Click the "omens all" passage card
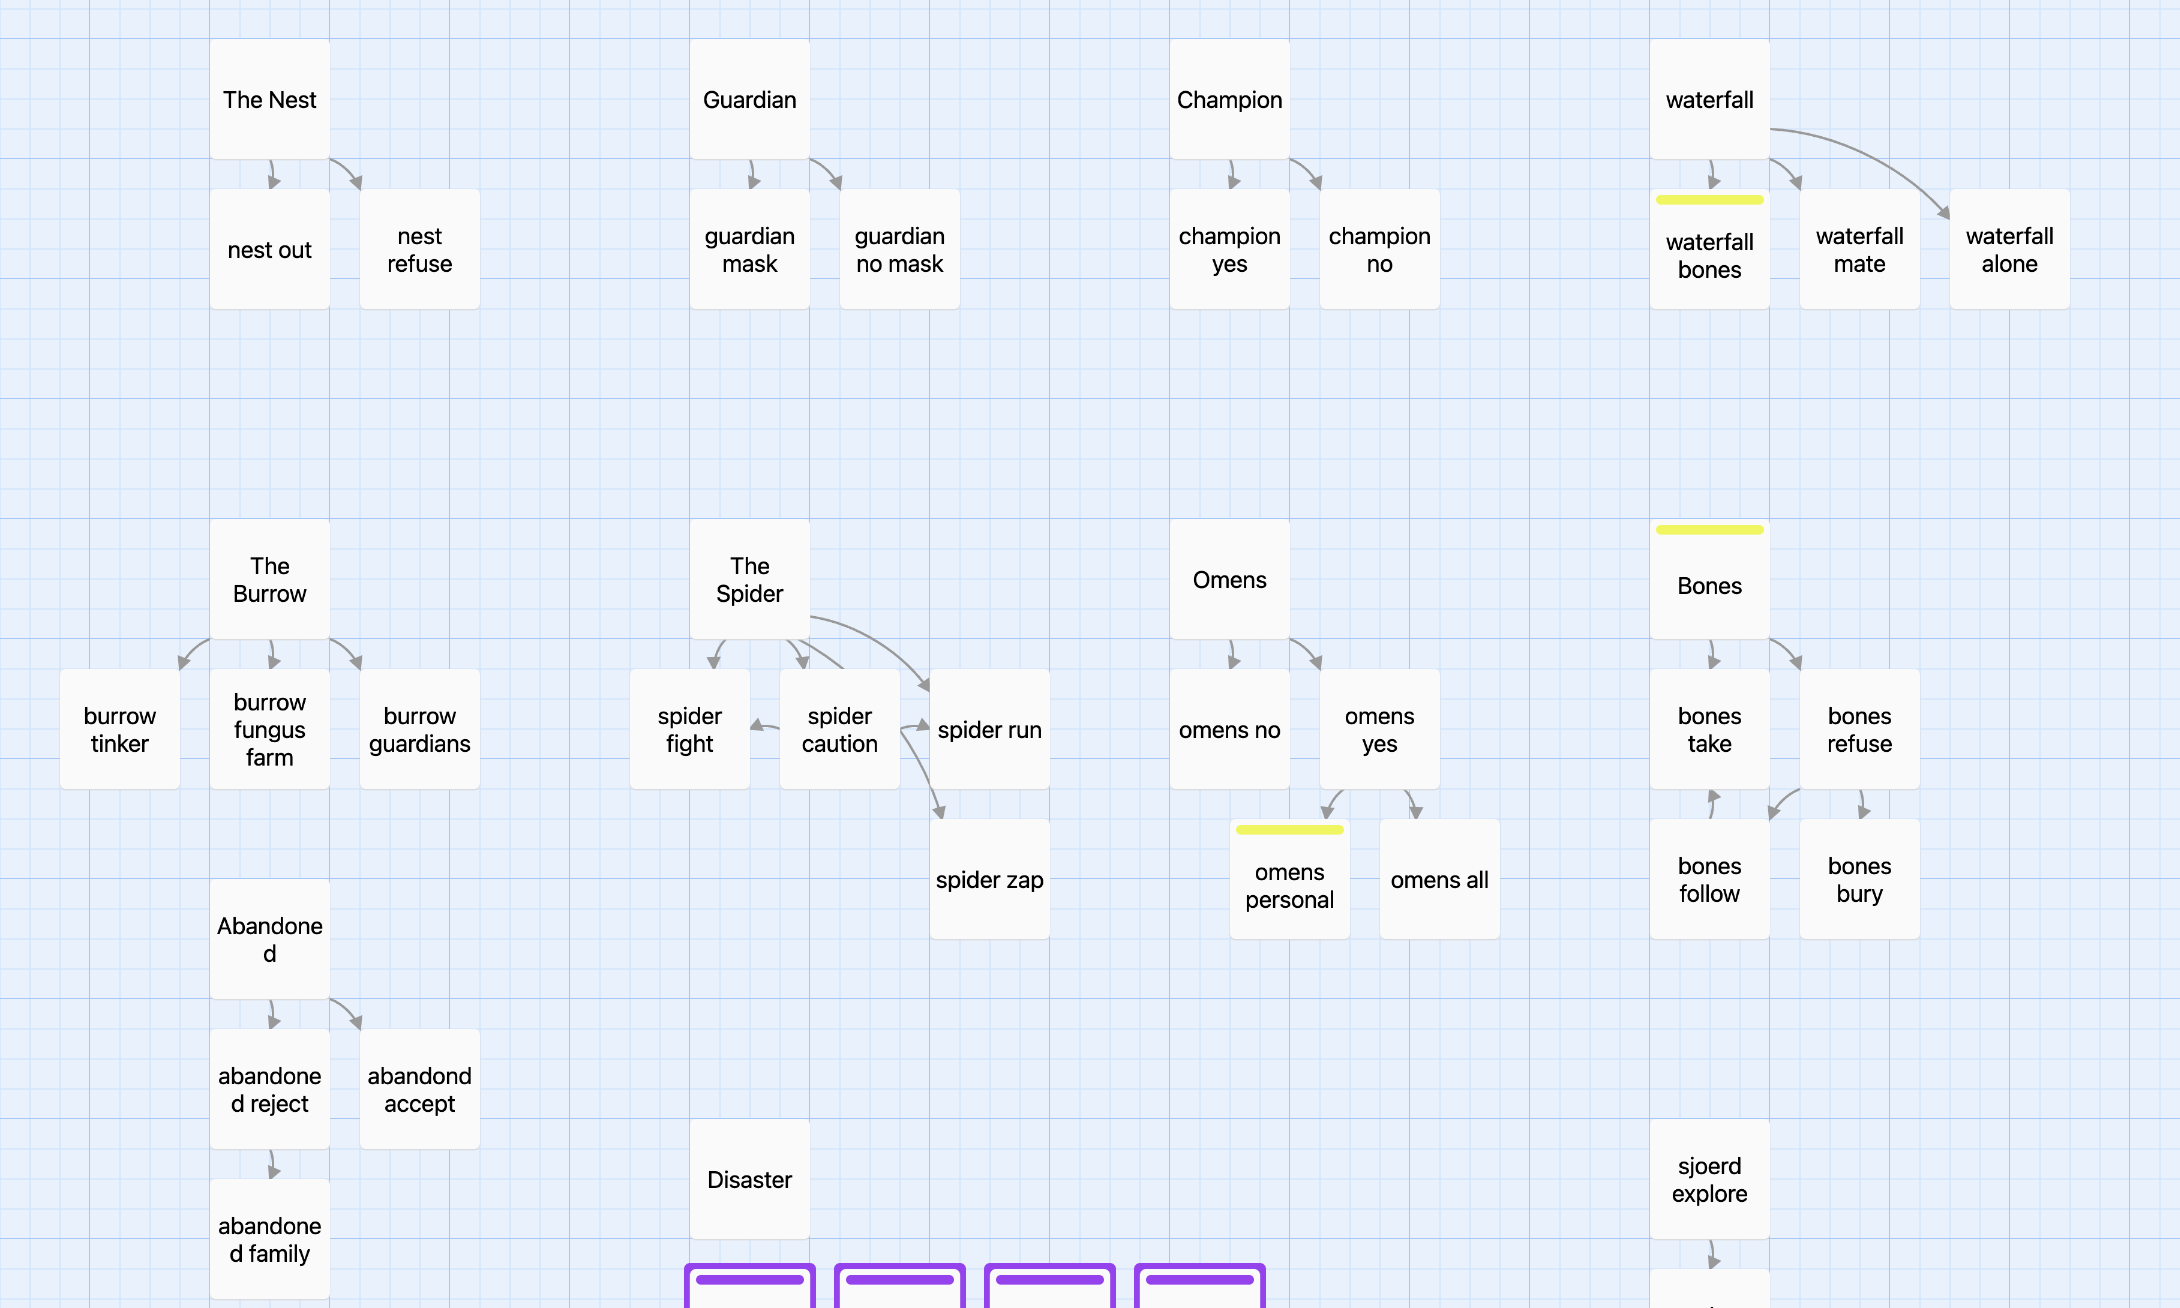This screenshot has width=2180, height=1308. pyautogui.click(x=1440, y=879)
